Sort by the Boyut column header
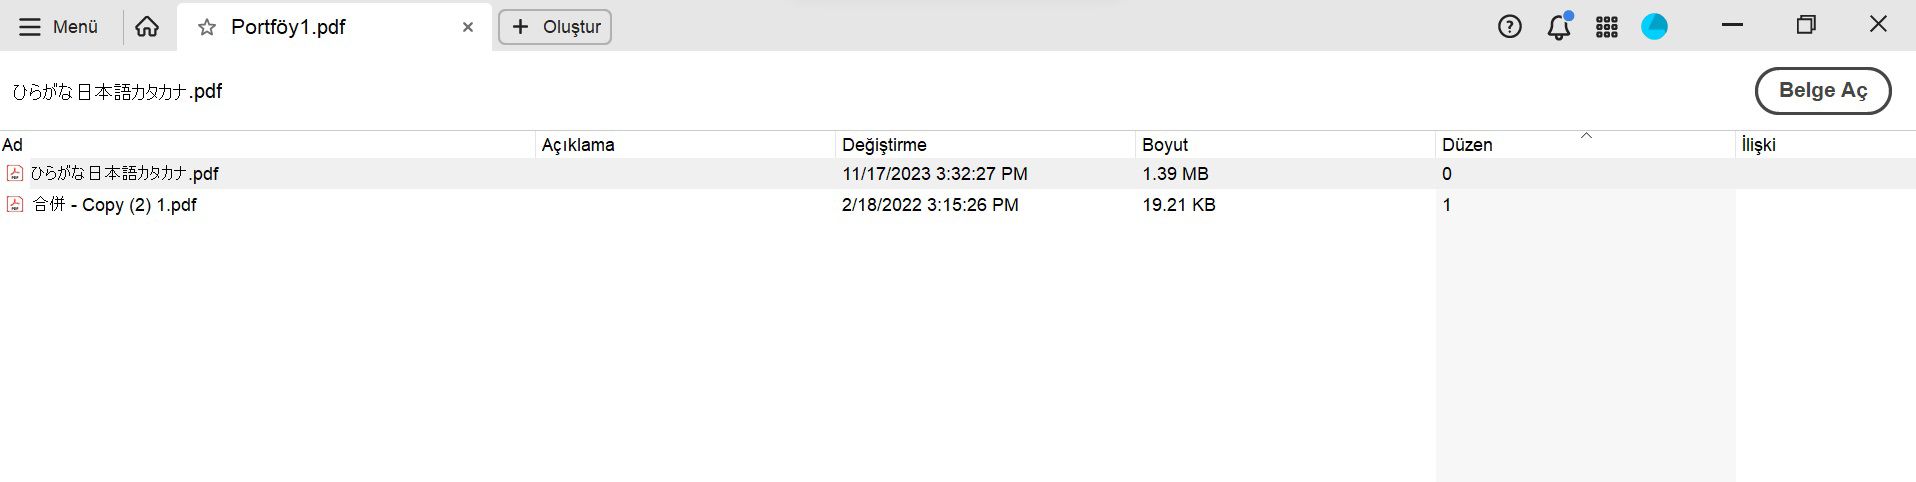 [1165, 145]
